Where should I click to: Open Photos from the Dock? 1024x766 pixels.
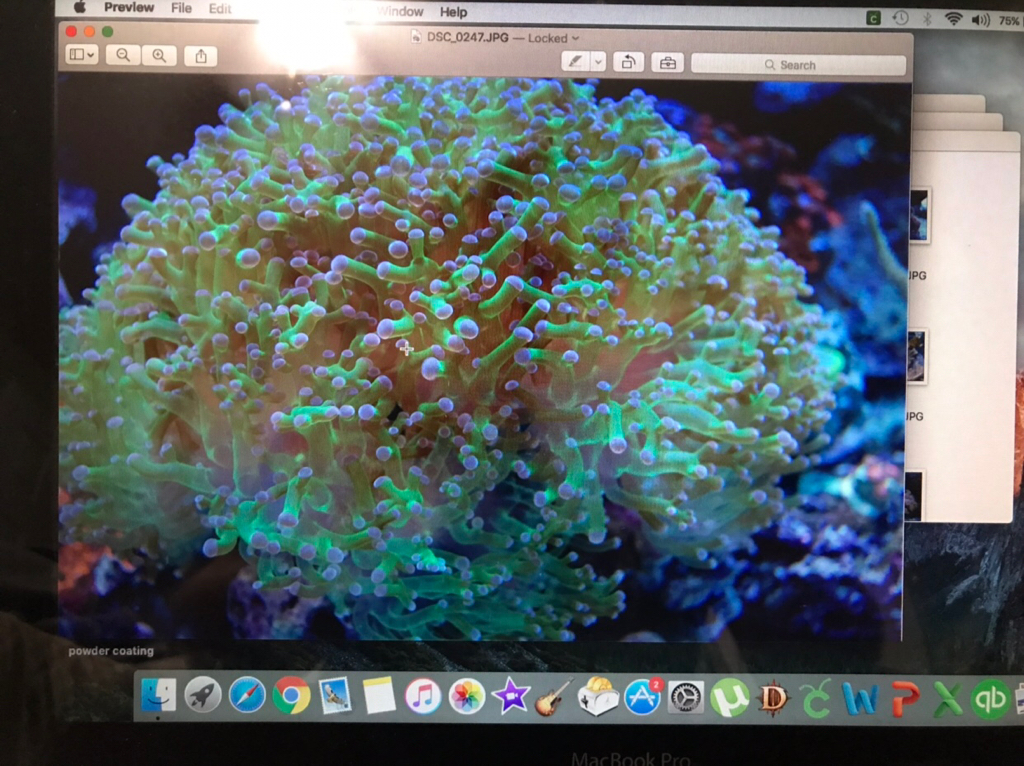pyautogui.click(x=466, y=696)
